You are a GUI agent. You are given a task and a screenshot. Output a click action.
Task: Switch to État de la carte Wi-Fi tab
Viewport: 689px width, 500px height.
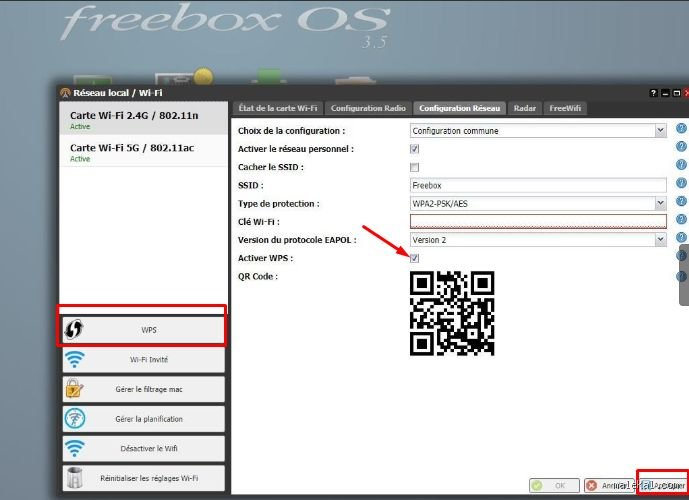tap(278, 108)
